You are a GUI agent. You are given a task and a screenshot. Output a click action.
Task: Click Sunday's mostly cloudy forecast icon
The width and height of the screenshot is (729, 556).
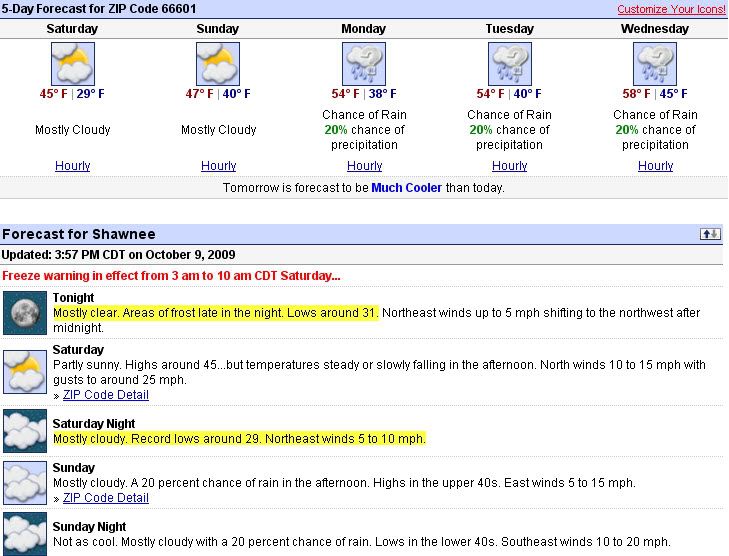pyautogui.click(x=218, y=64)
